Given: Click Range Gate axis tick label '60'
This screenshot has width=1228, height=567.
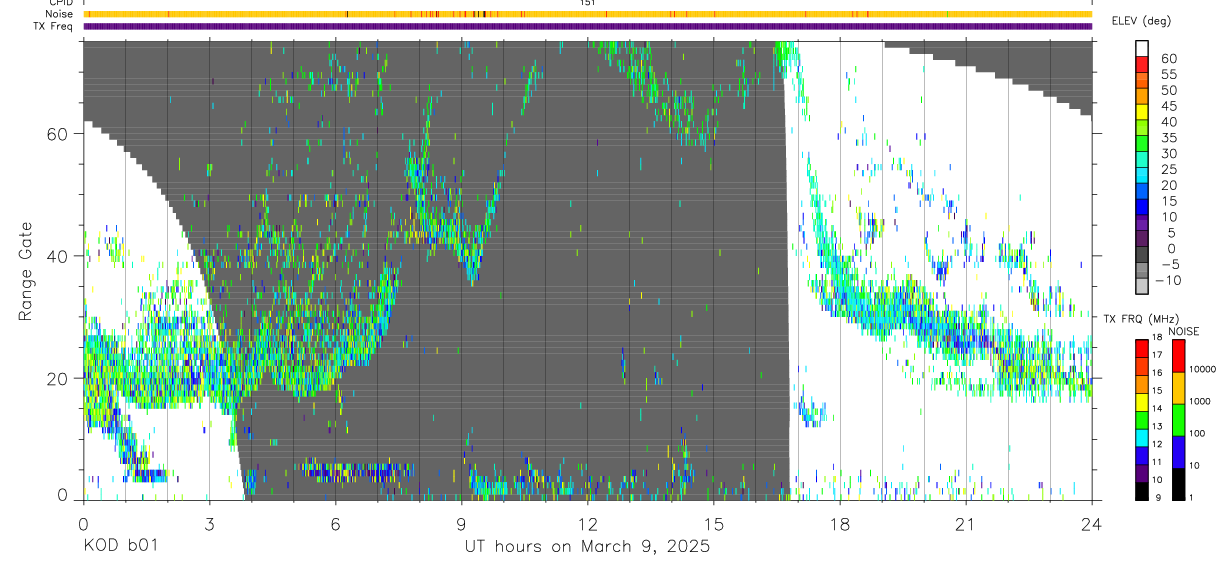Looking at the screenshot, I should click(x=57, y=134).
